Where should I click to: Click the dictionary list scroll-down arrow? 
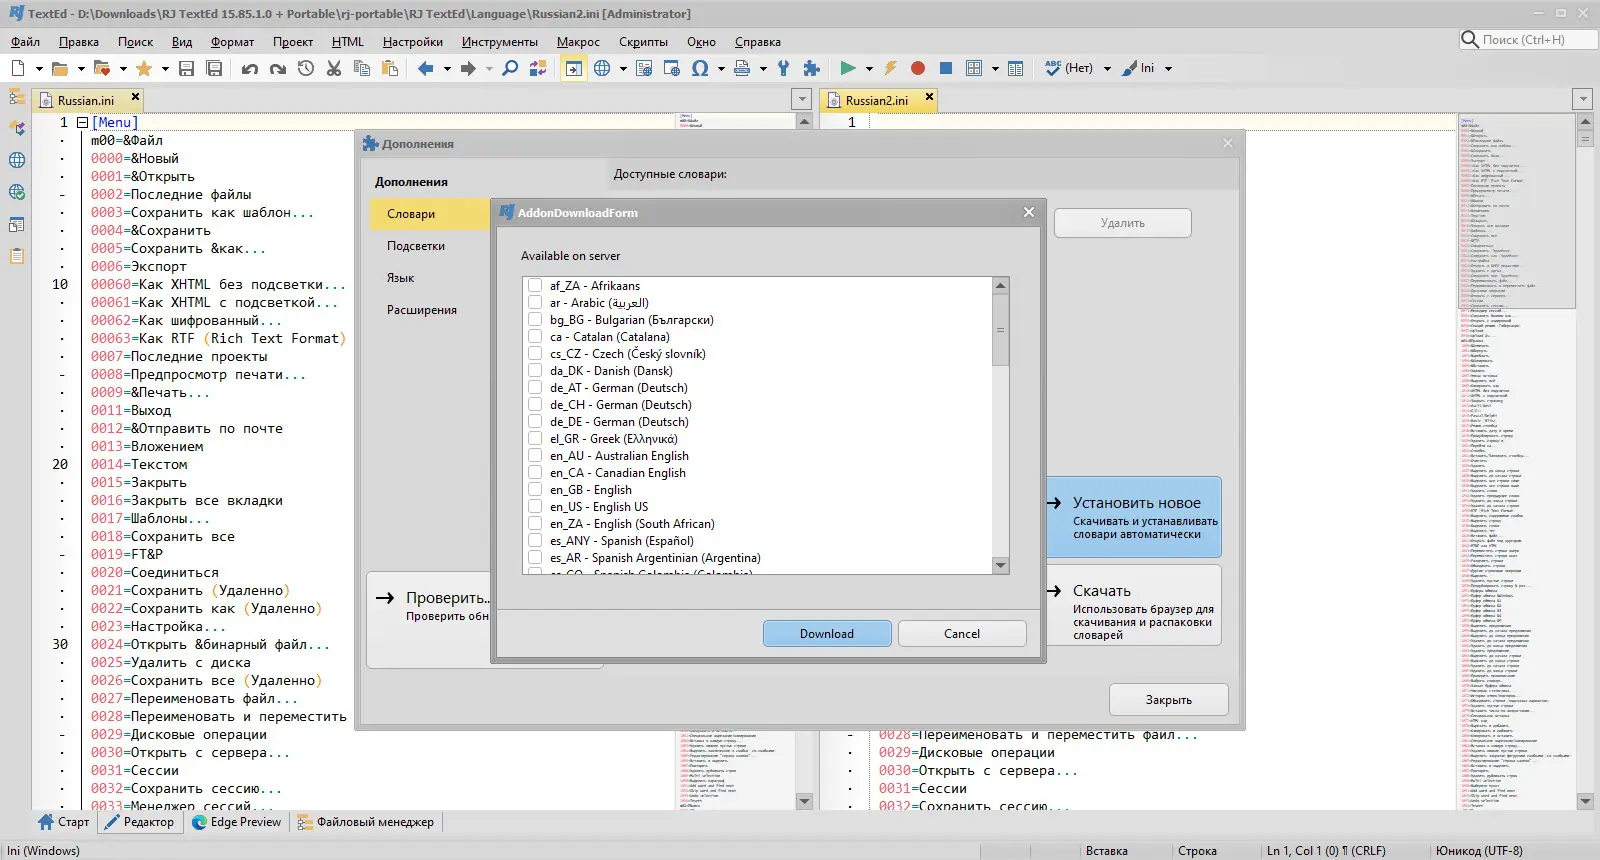(1000, 565)
